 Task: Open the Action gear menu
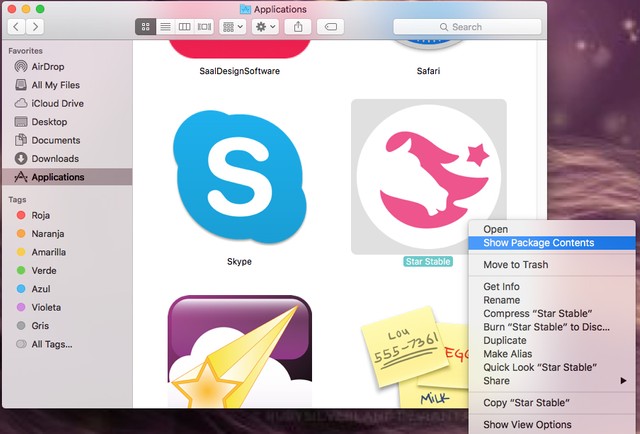[265, 27]
